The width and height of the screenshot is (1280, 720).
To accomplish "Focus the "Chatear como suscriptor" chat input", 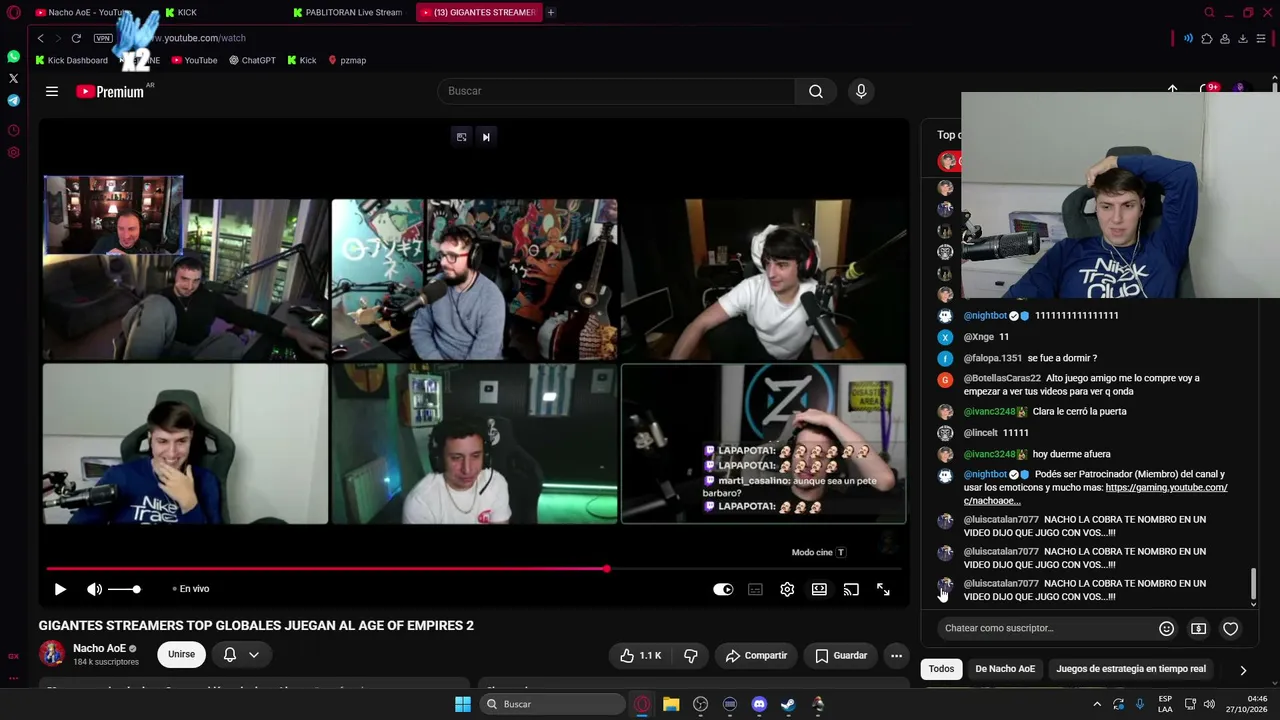I will pyautogui.click(x=1046, y=628).
